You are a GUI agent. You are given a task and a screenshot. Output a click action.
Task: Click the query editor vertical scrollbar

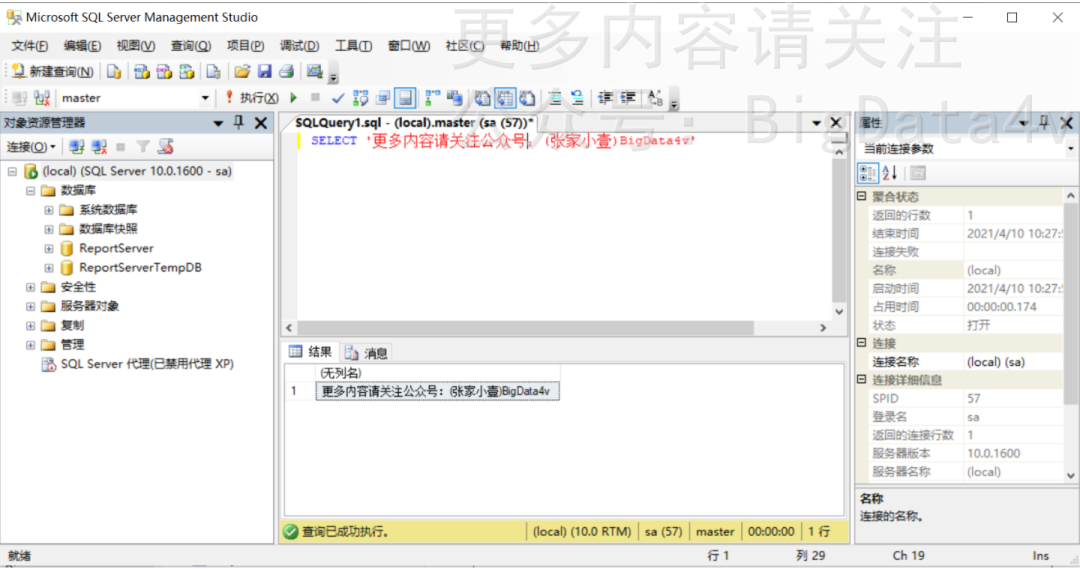(x=839, y=231)
